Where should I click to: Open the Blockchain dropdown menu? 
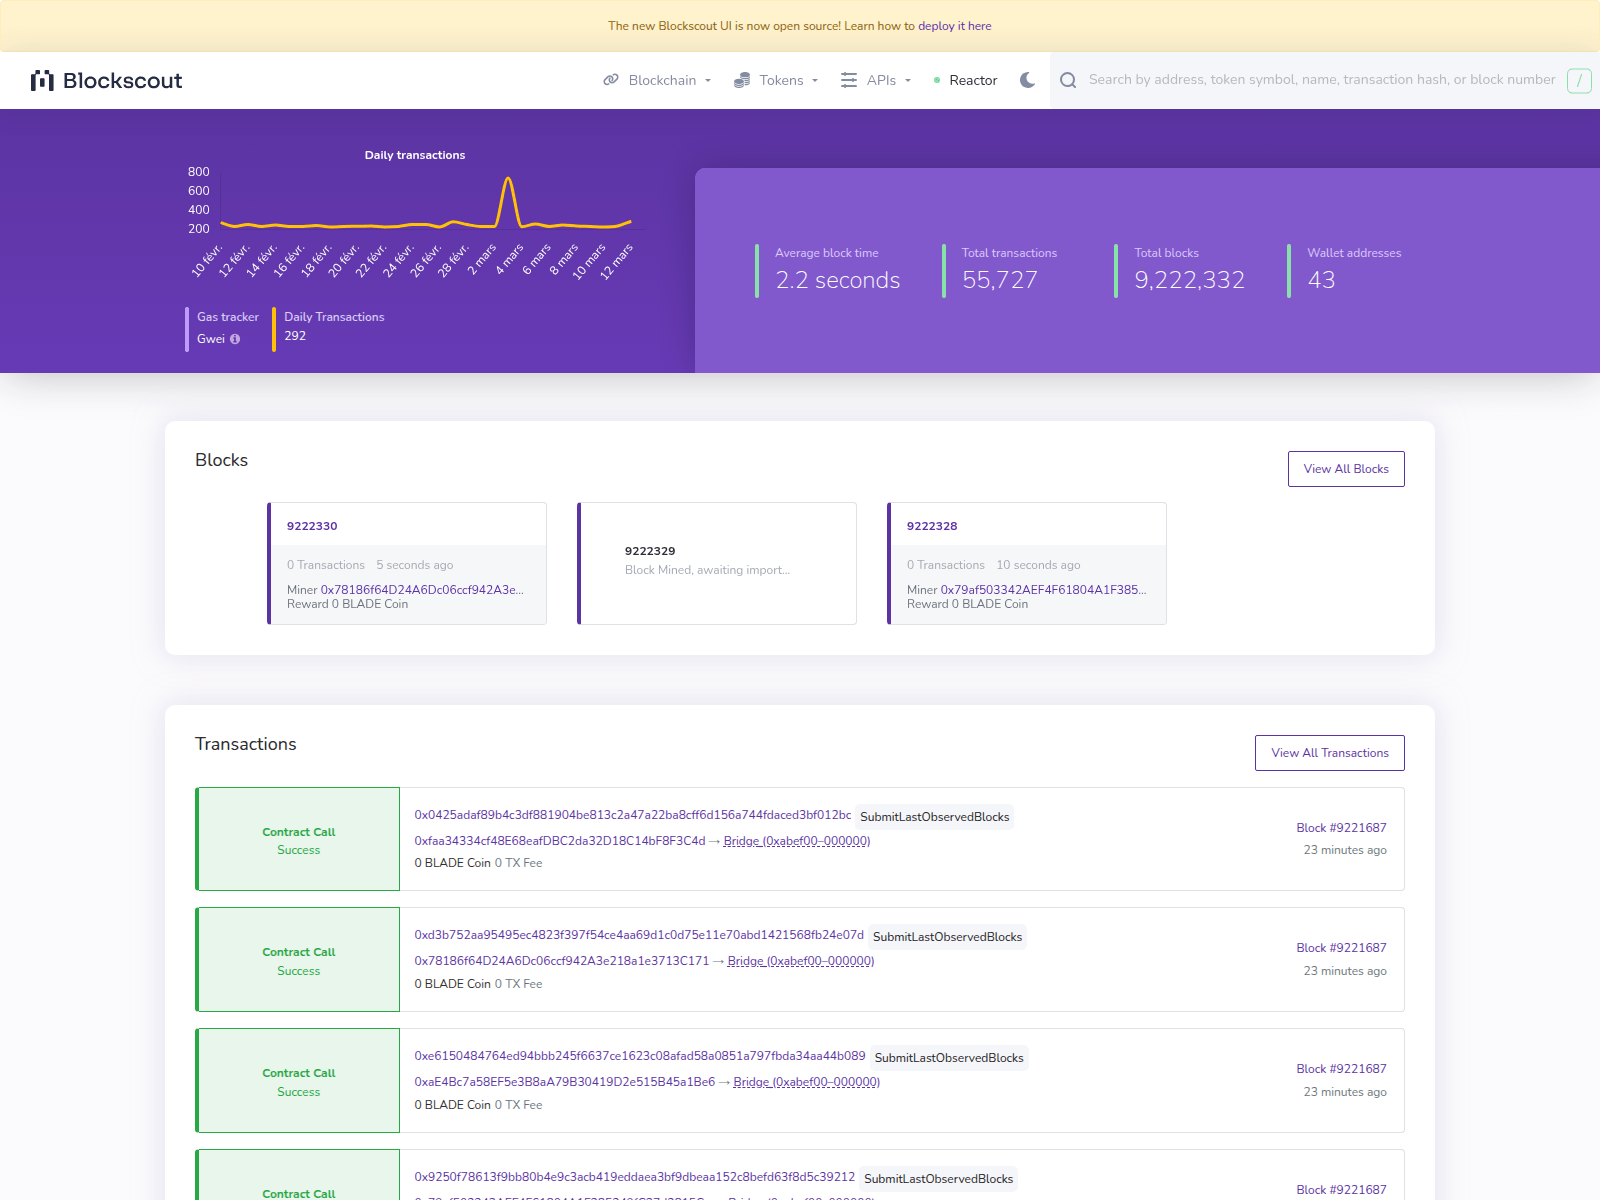coord(664,80)
